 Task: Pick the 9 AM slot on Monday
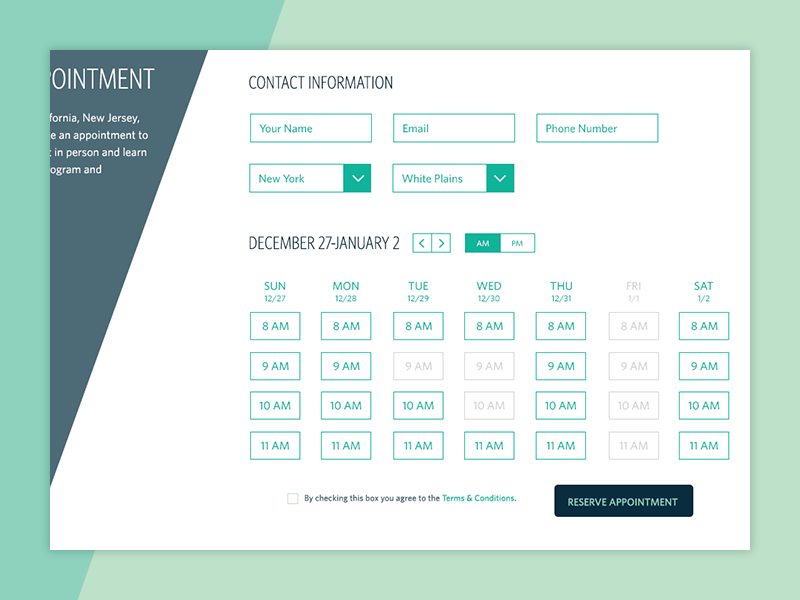(346, 366)
